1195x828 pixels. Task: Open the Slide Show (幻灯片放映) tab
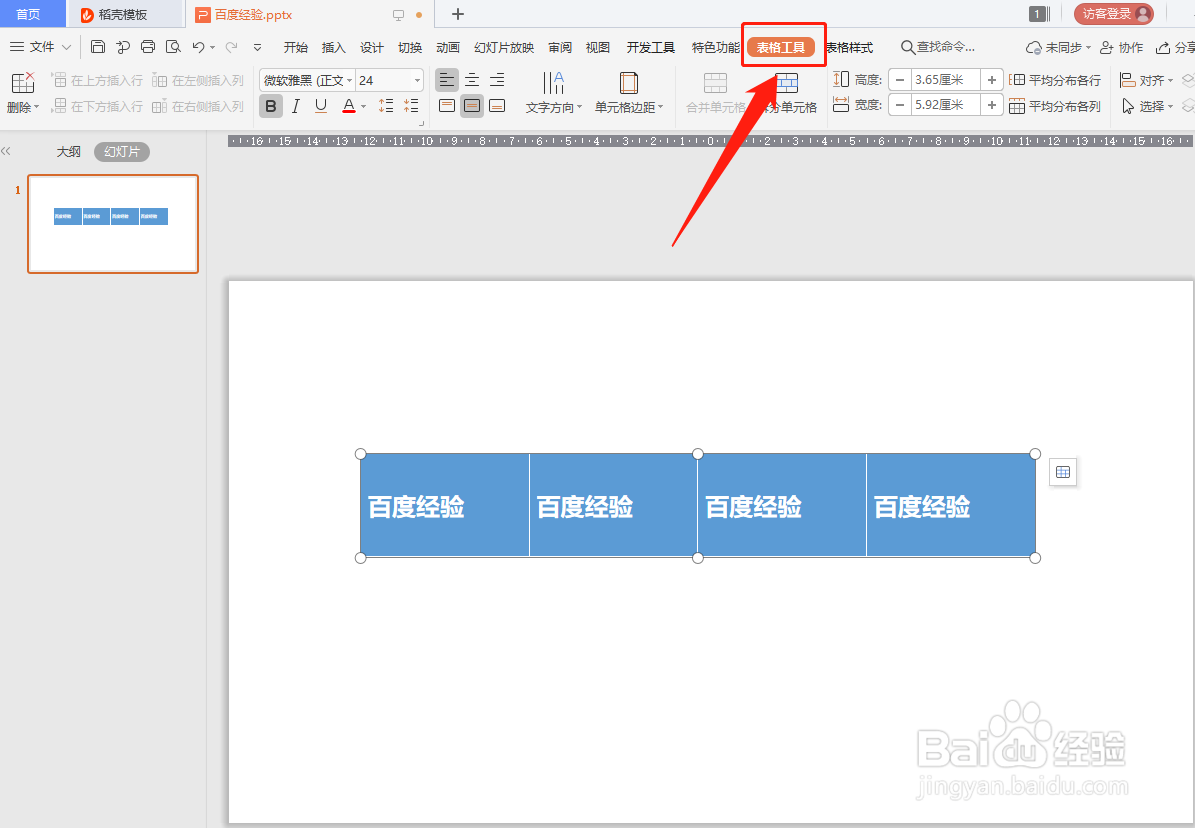pyautogui.click(x=504, y=47)
